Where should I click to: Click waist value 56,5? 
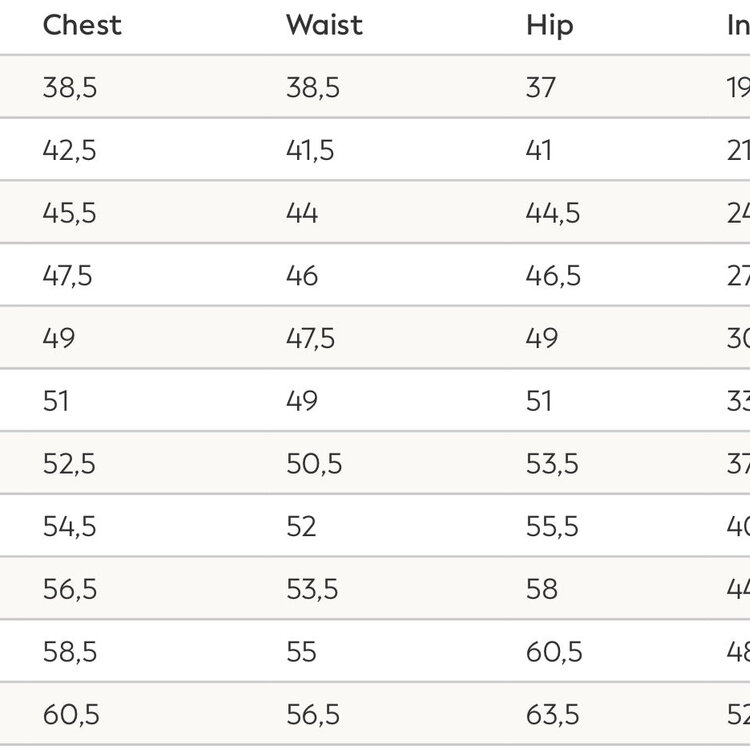point(313,715)
